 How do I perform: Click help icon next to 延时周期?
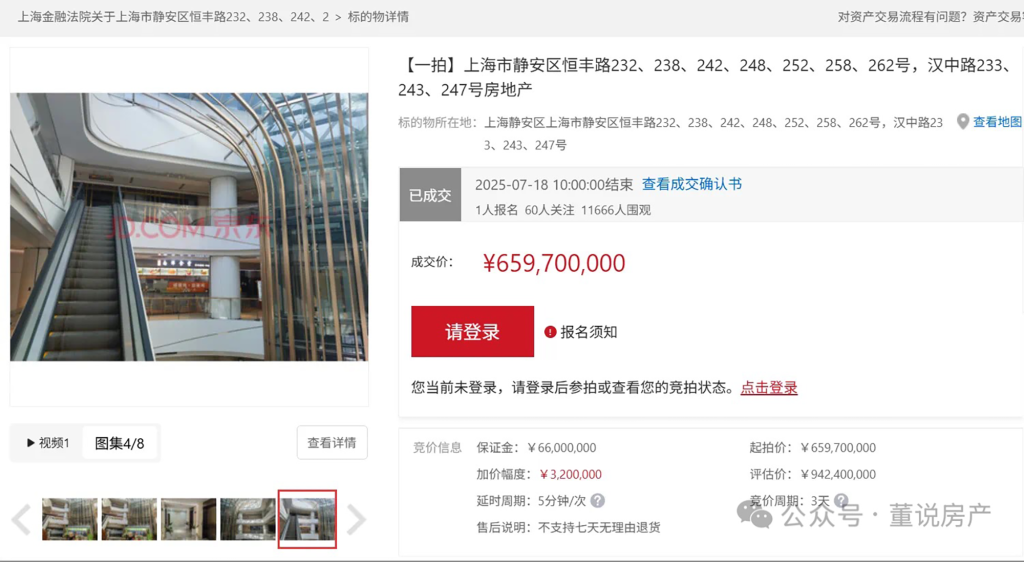click(598, 501)
